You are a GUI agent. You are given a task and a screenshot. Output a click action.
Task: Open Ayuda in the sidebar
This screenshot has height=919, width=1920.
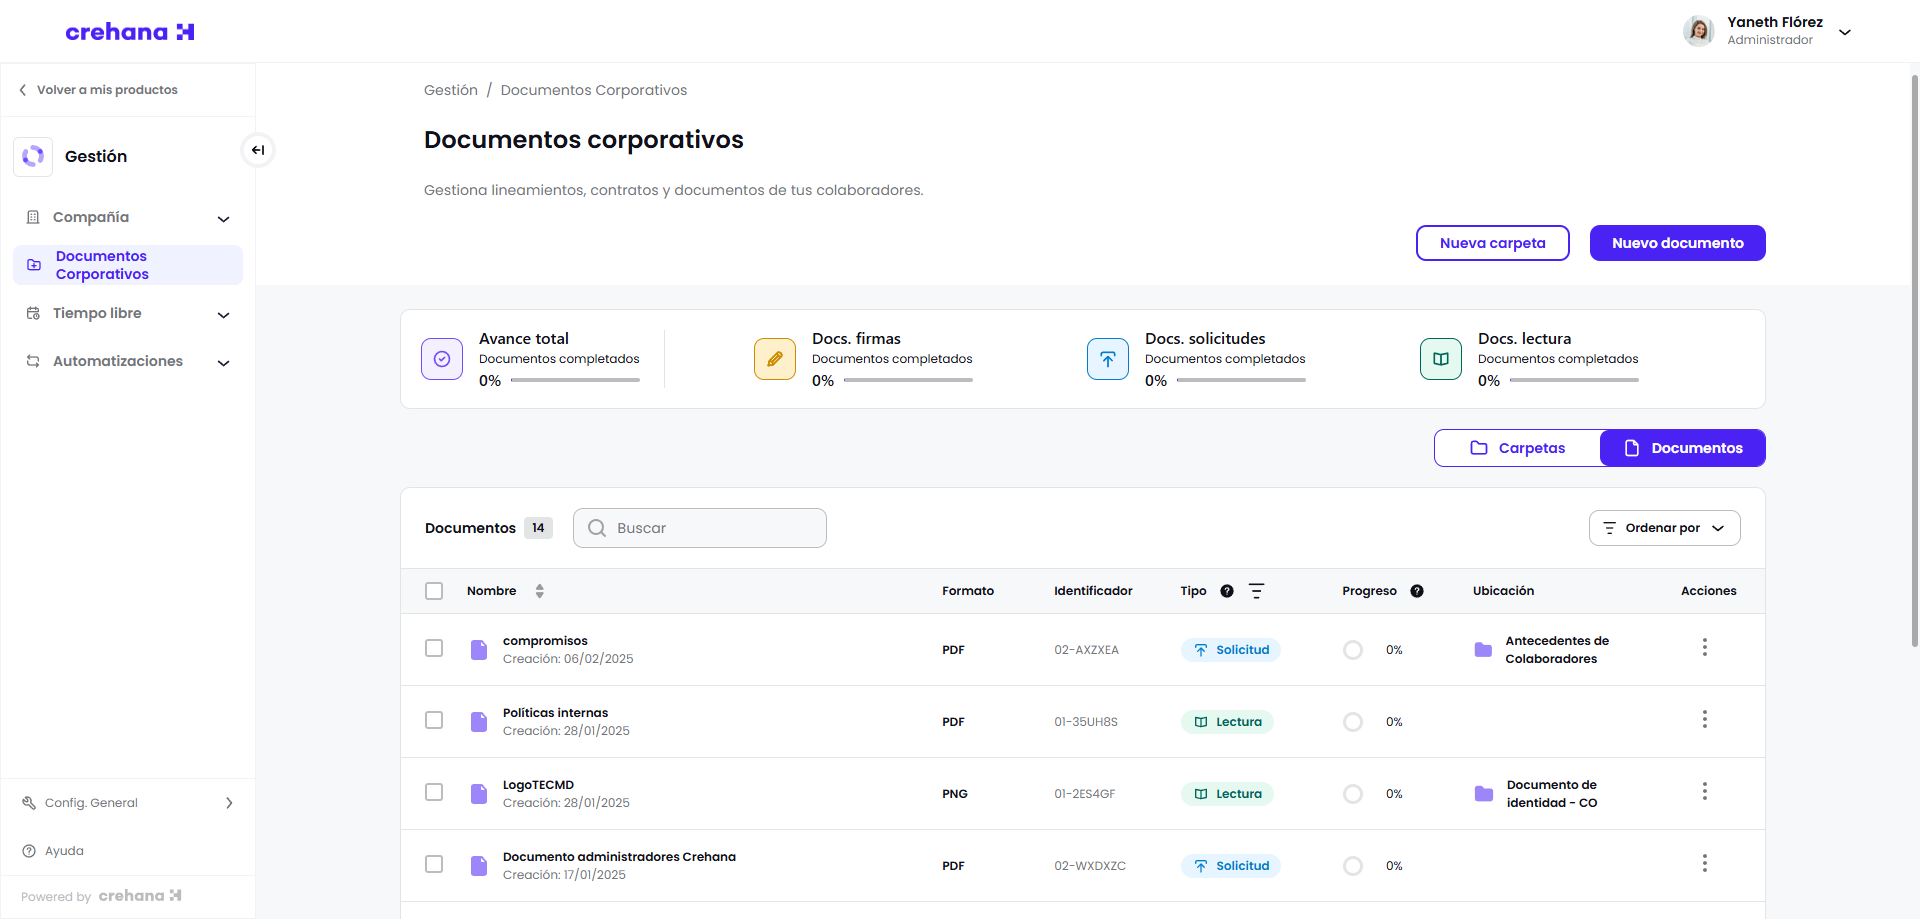[x=64, y=851]
